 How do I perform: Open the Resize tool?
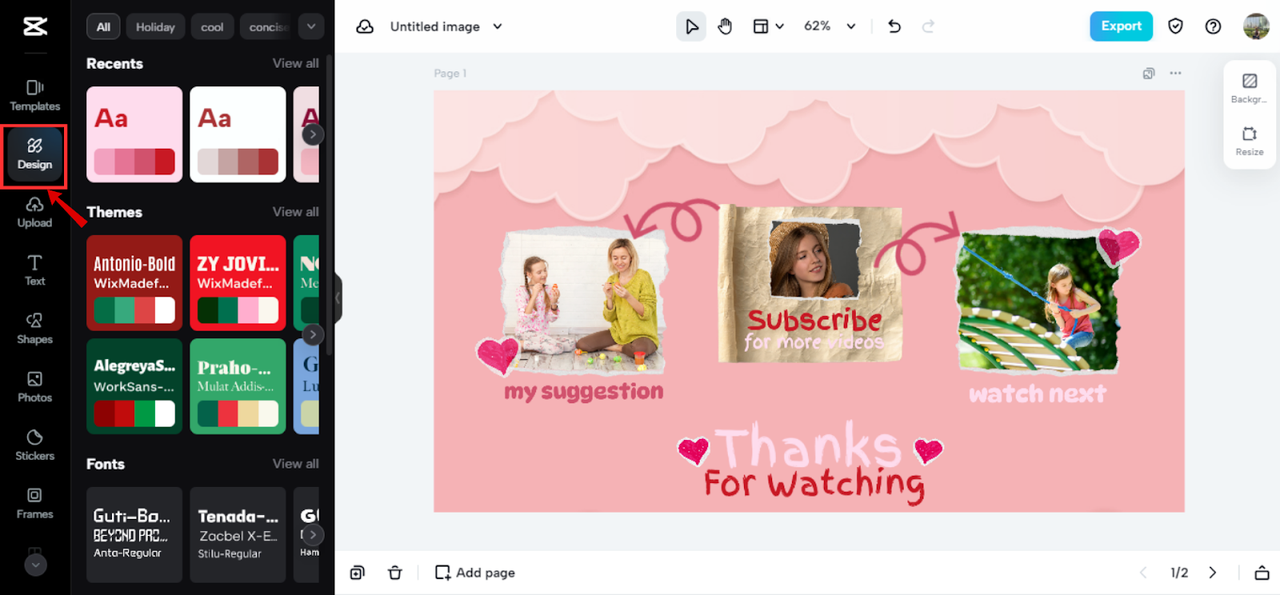1249,141
